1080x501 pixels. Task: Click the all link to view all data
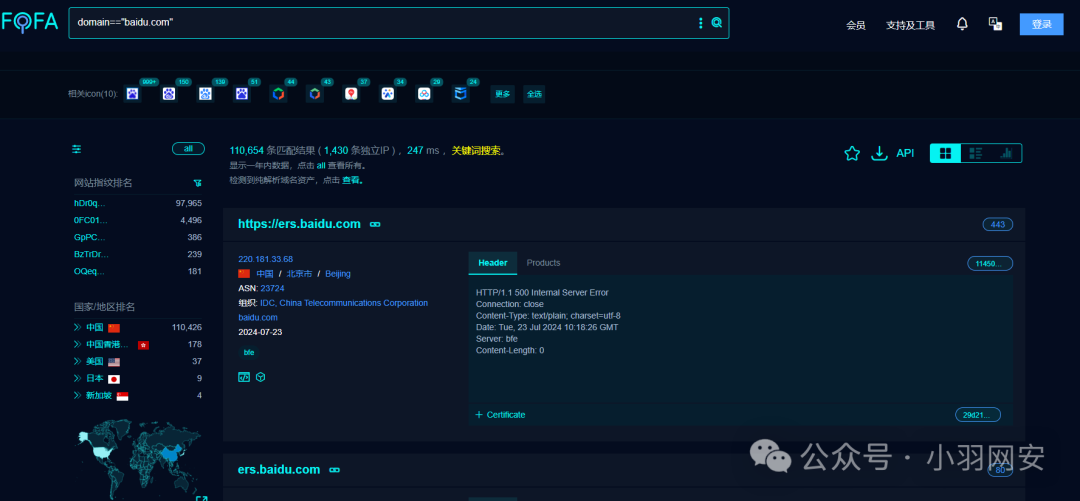click(x=321, y=166)
